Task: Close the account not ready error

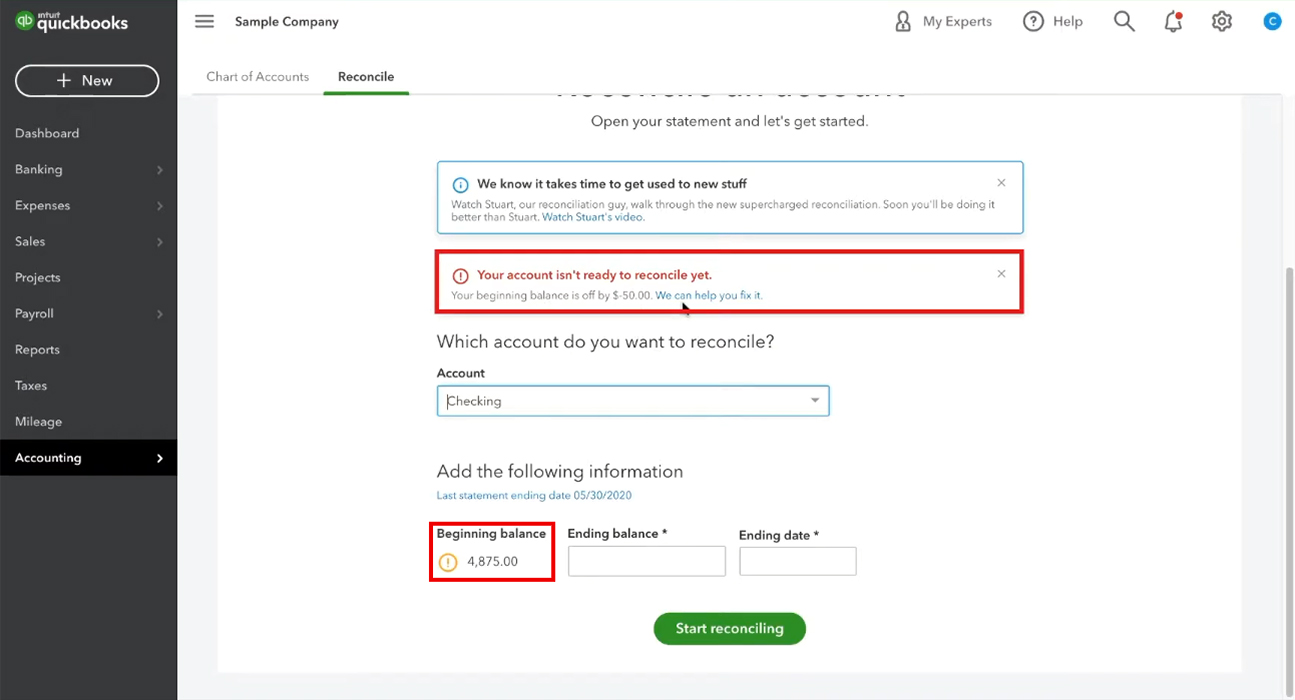Action: (x=1001, y=274)
